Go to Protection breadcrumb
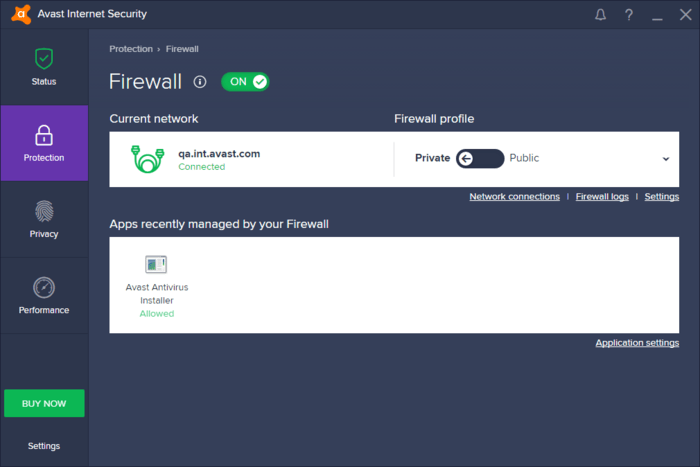The image size is (700, 467). [131, 49]
